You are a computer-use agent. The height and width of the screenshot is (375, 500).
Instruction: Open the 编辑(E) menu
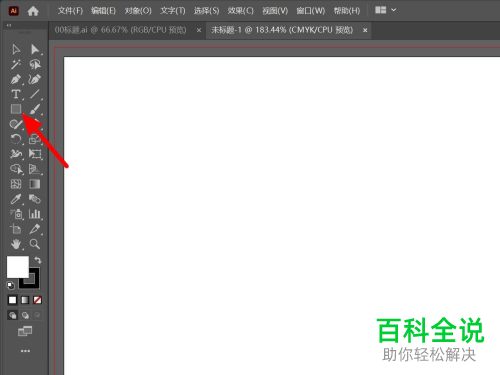104,11
